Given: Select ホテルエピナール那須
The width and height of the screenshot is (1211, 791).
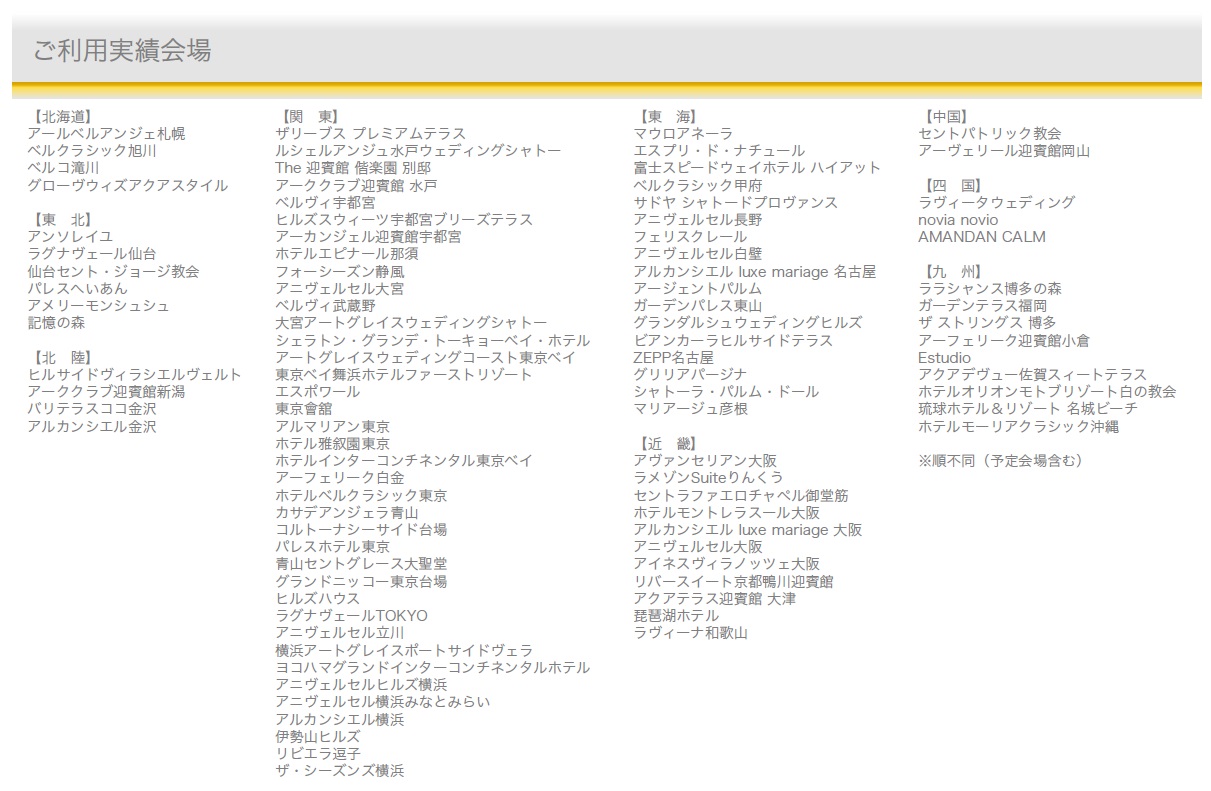Looking at the screenshot, I should pos(347,253).
